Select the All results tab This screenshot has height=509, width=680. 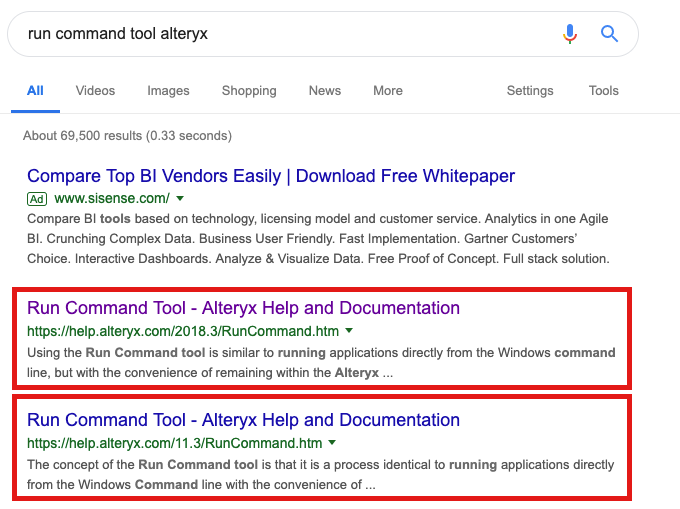(x=35, y=91)
